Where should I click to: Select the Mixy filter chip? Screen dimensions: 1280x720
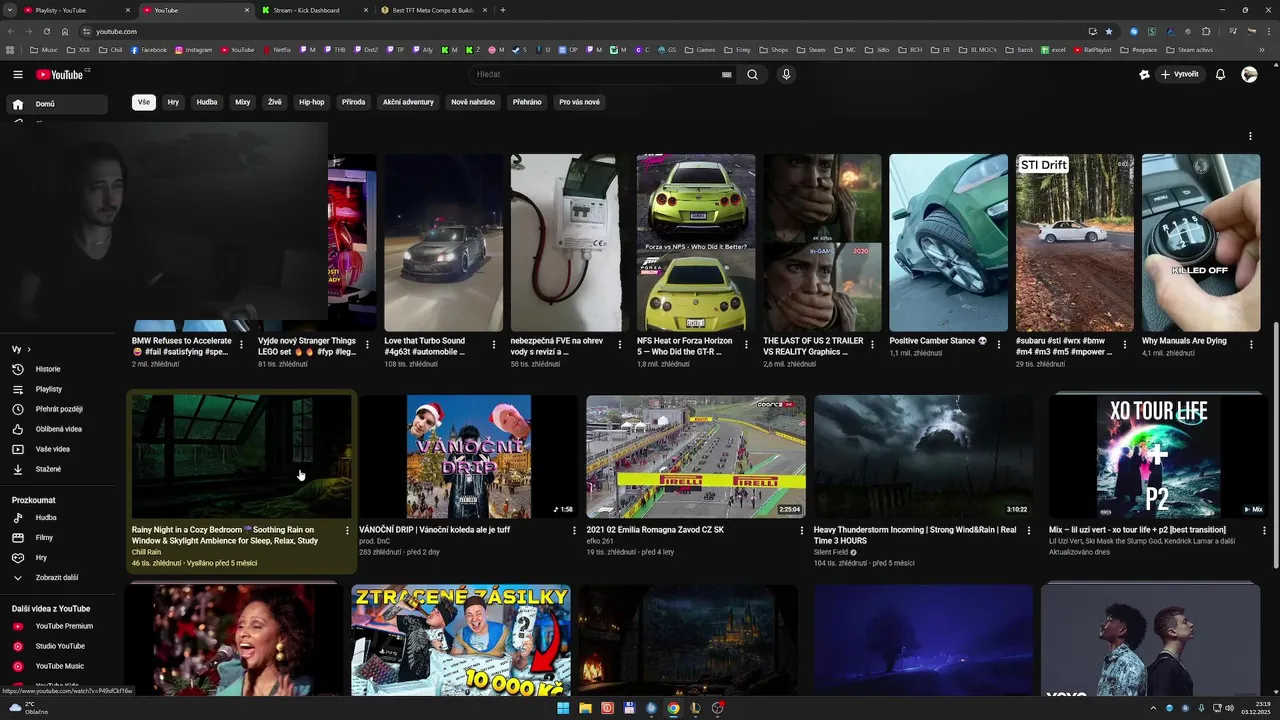pyautogui.click(x=243, y=102)
